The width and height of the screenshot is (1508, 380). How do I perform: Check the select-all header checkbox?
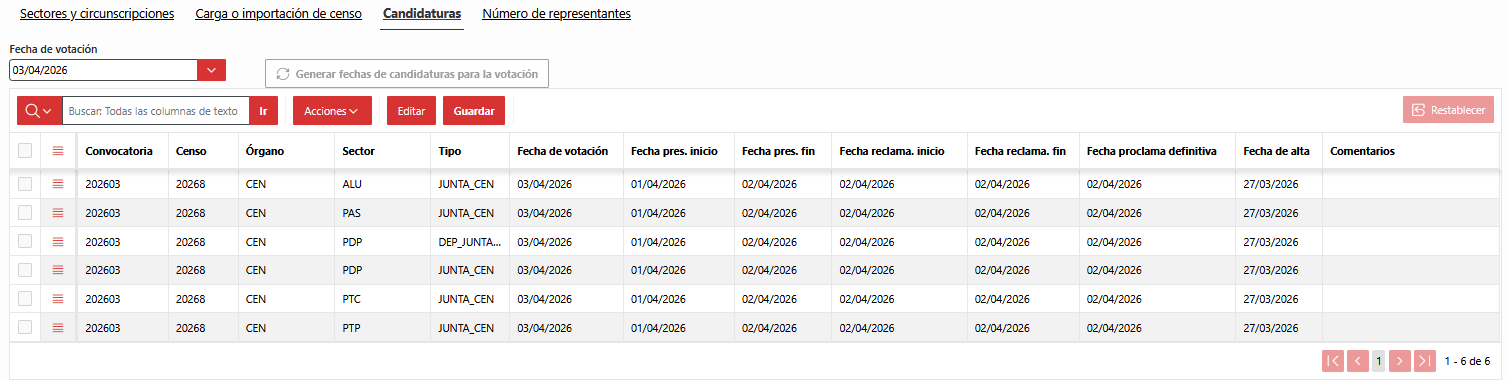point(25,151)
